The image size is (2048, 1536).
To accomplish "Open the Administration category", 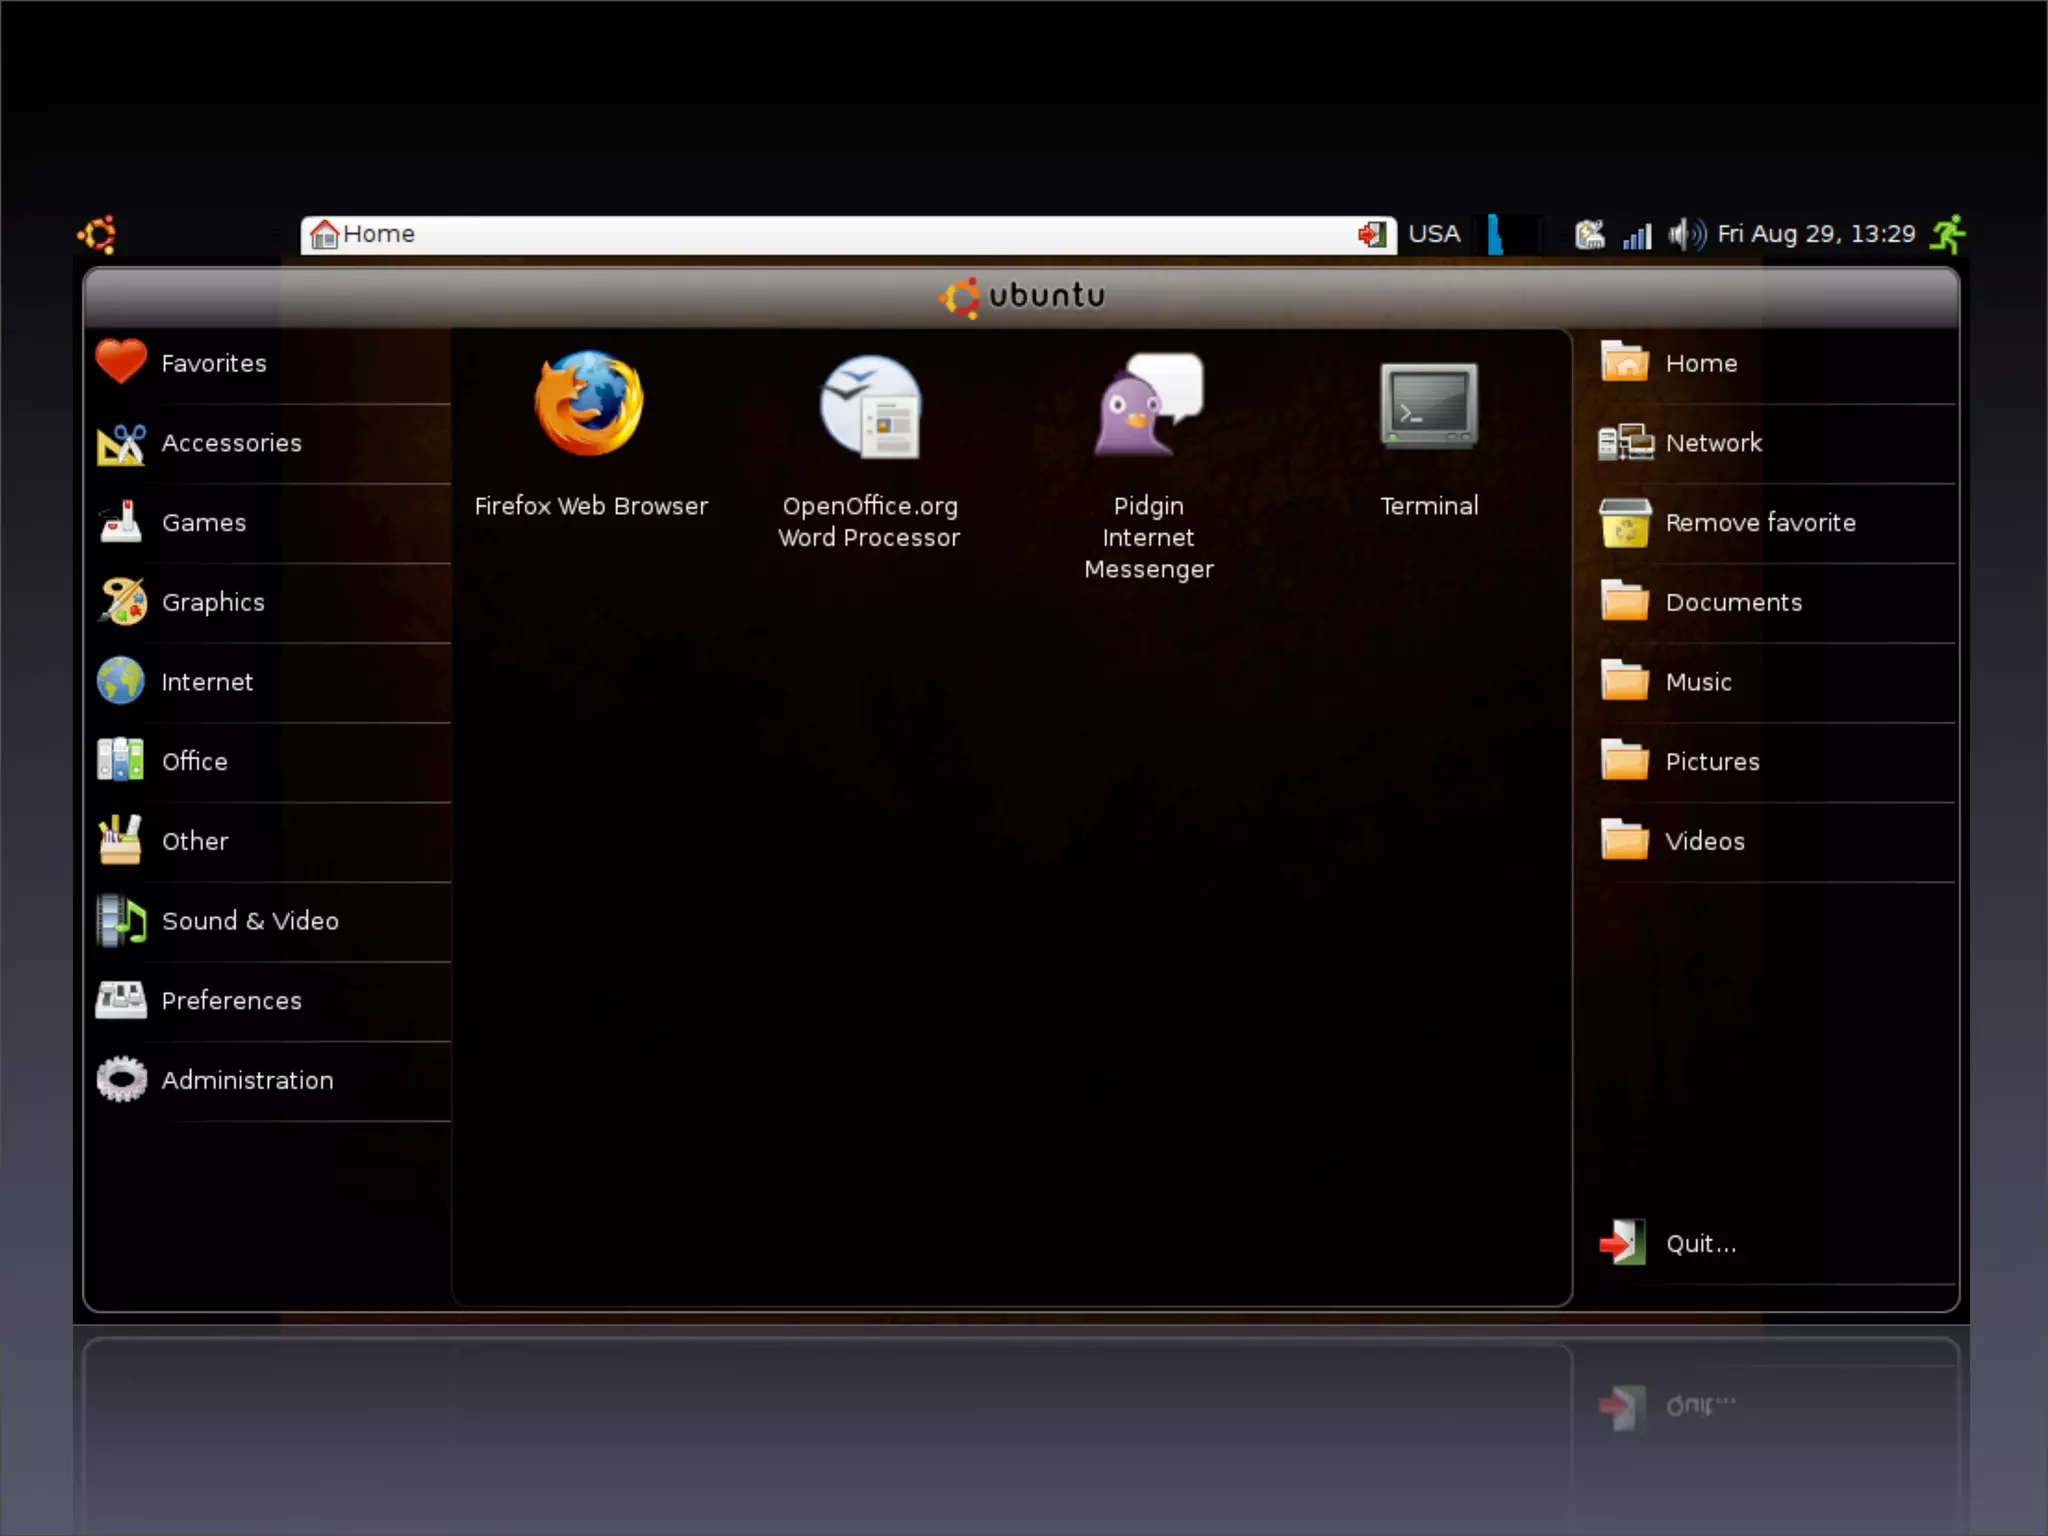I will tap(246, 1081).
